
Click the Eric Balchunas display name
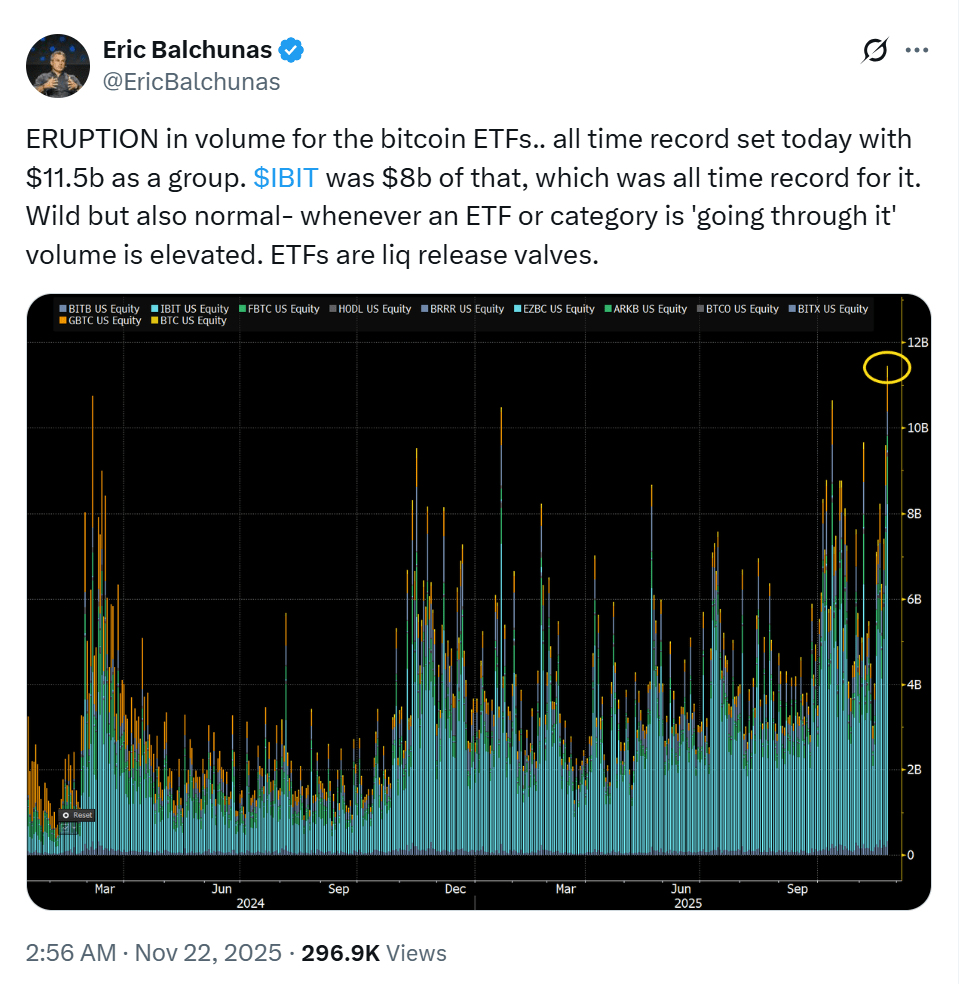coord(187,50)
